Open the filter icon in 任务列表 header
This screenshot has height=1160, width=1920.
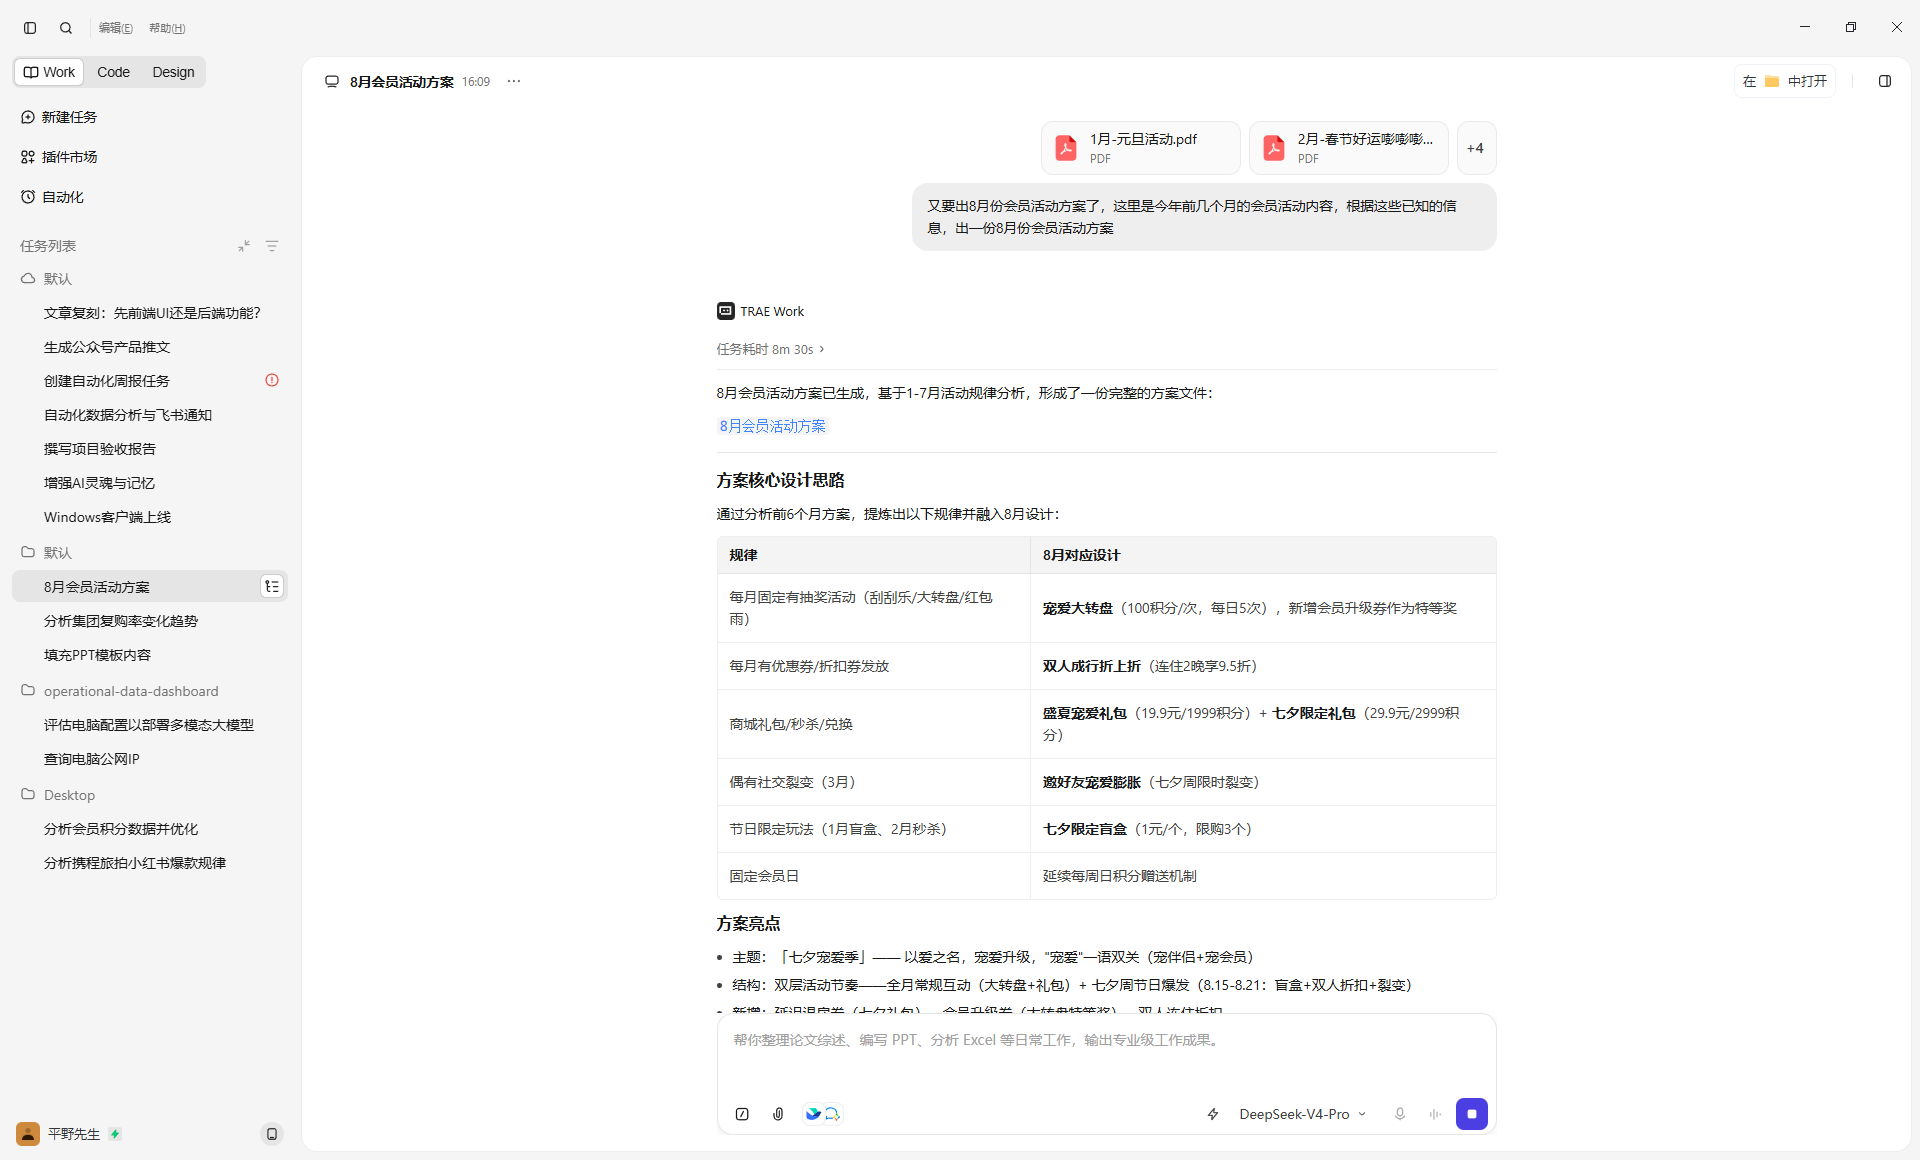pyautogui.click(x=272, y=246)
